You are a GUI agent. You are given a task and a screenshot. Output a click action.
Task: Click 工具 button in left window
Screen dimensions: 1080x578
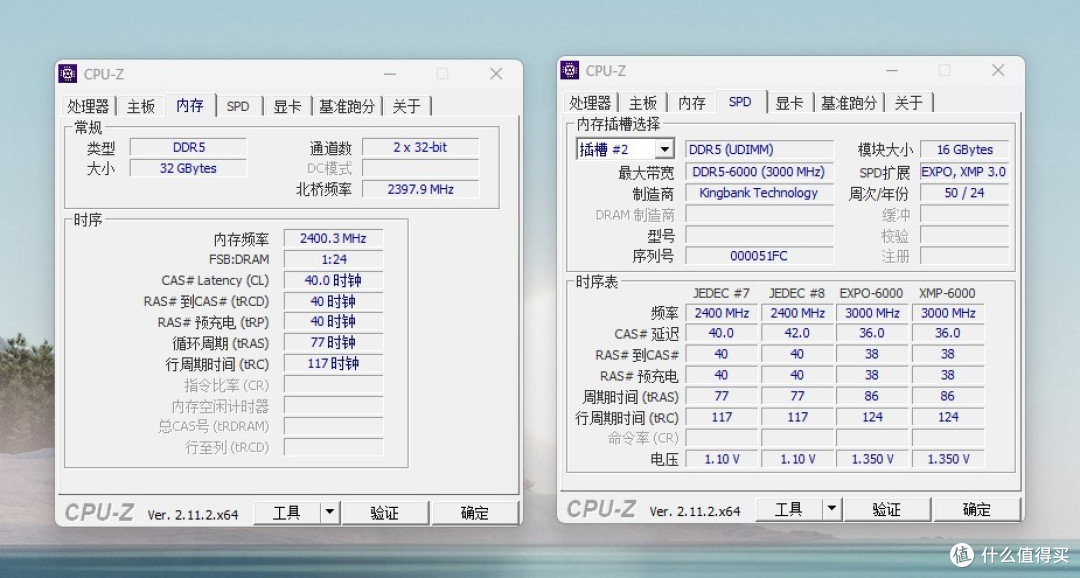pyautogui.click(x=287, y=513)
